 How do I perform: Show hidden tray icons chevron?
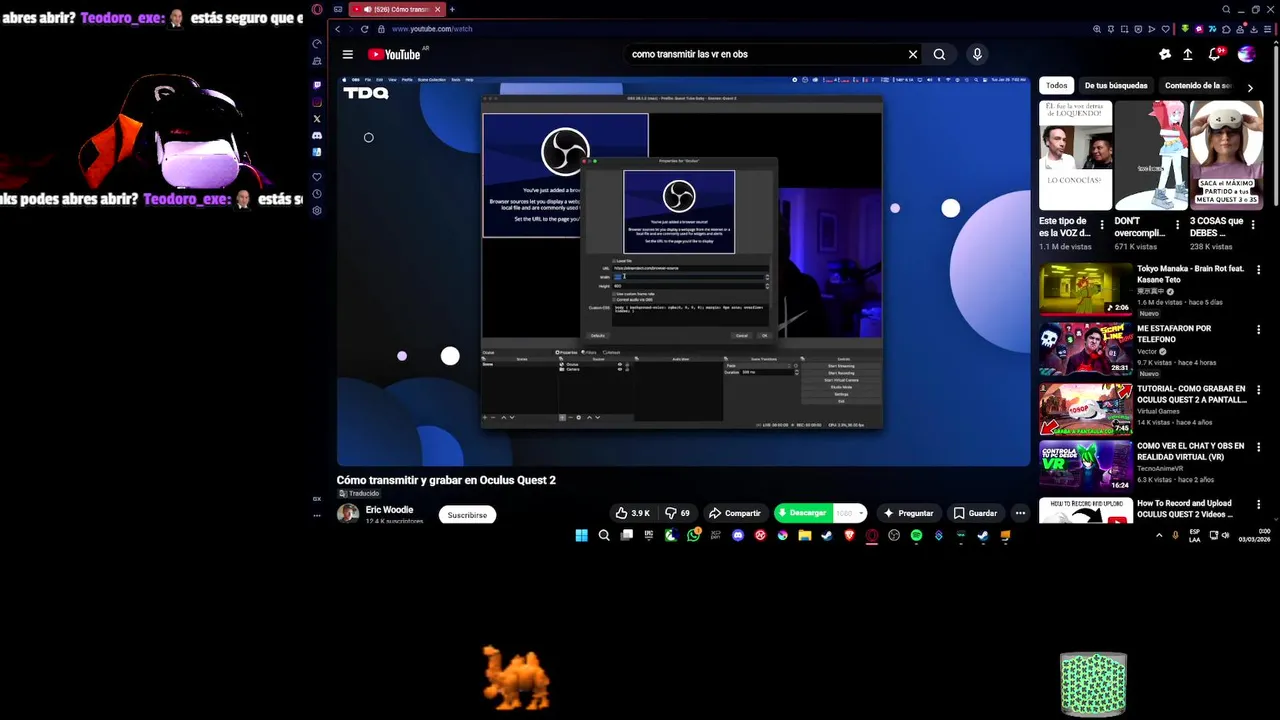coord(1159,536)
